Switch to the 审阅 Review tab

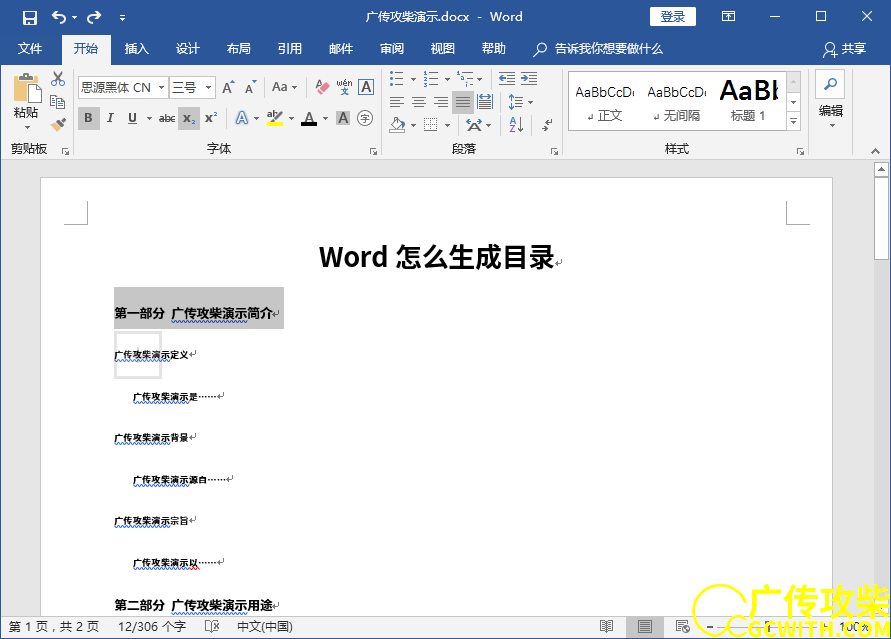(x=392, y=49)
